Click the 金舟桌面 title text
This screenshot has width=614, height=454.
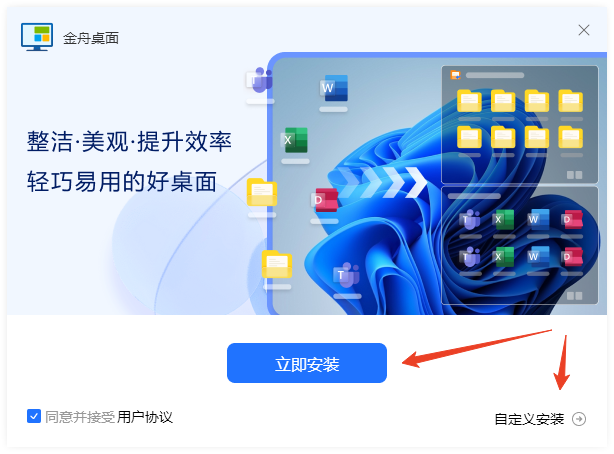(x=91, y=38)
